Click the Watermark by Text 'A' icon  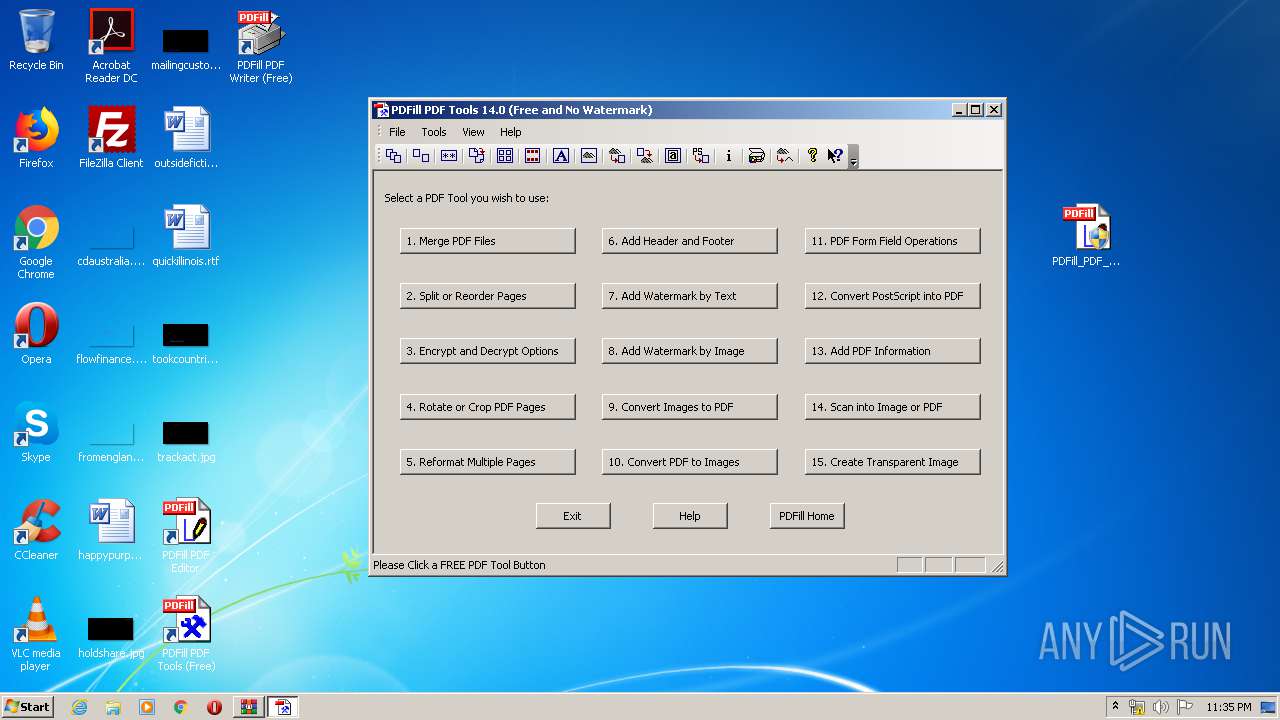point(561,156)
